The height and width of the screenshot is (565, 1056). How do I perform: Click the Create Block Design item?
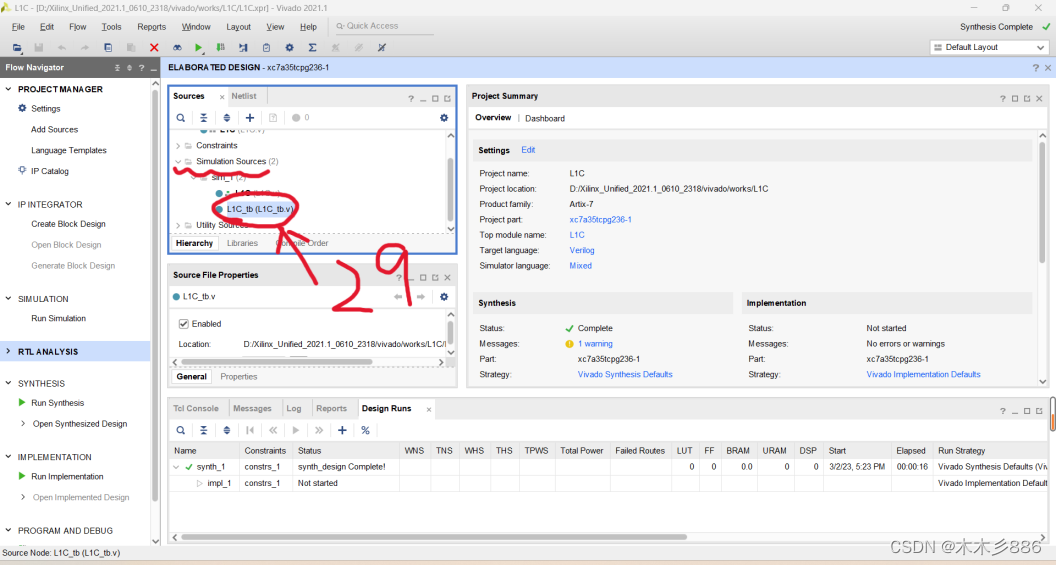click(x=68, y=224)
